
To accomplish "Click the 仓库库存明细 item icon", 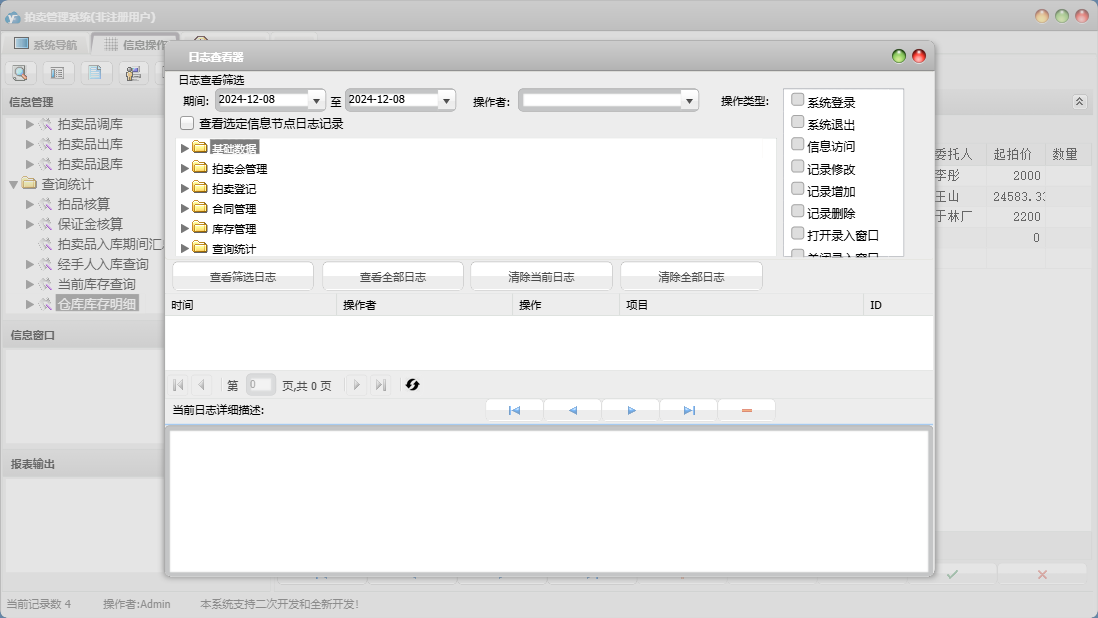I will pos(46,304).
